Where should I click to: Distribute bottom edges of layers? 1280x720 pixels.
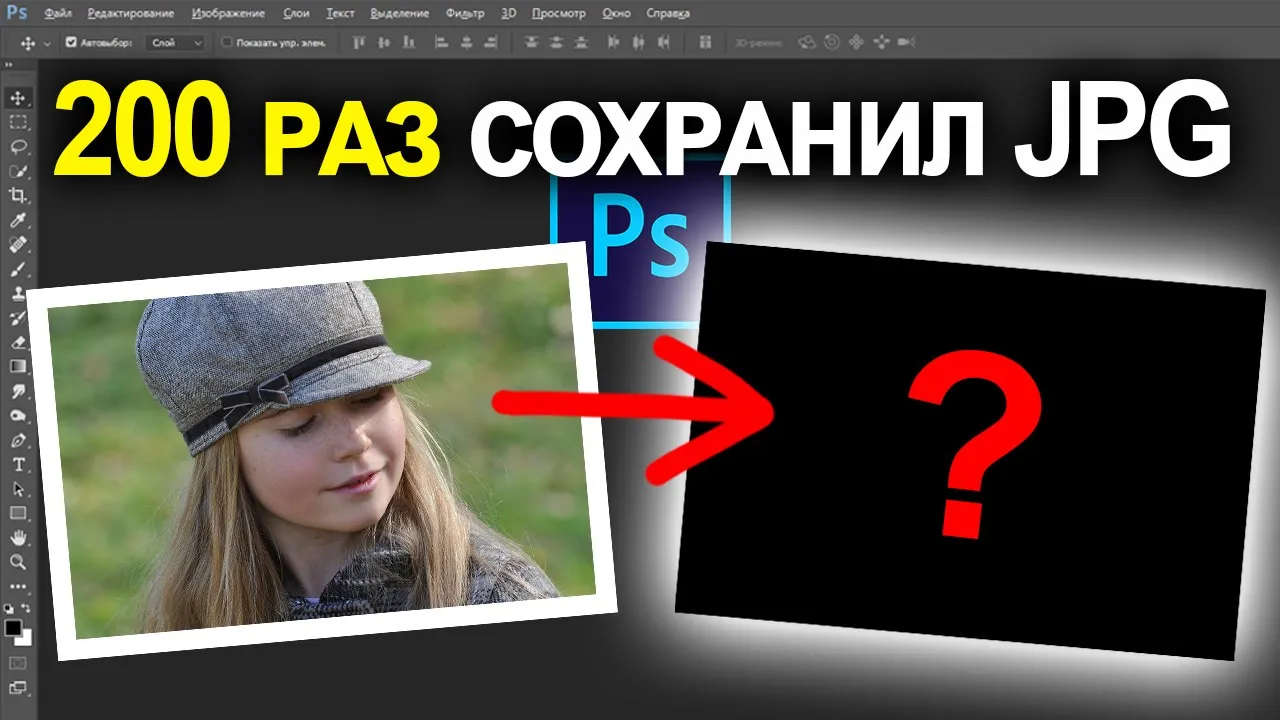pos(582,43)
